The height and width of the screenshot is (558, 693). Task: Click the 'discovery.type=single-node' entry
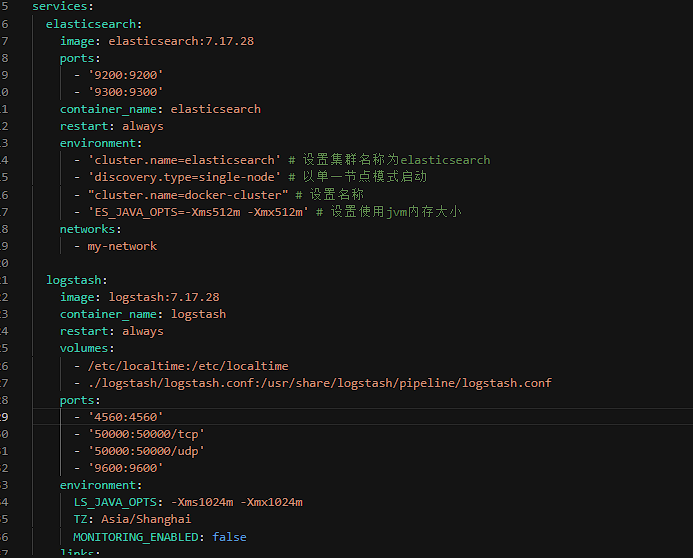click(x=184, y=177)
